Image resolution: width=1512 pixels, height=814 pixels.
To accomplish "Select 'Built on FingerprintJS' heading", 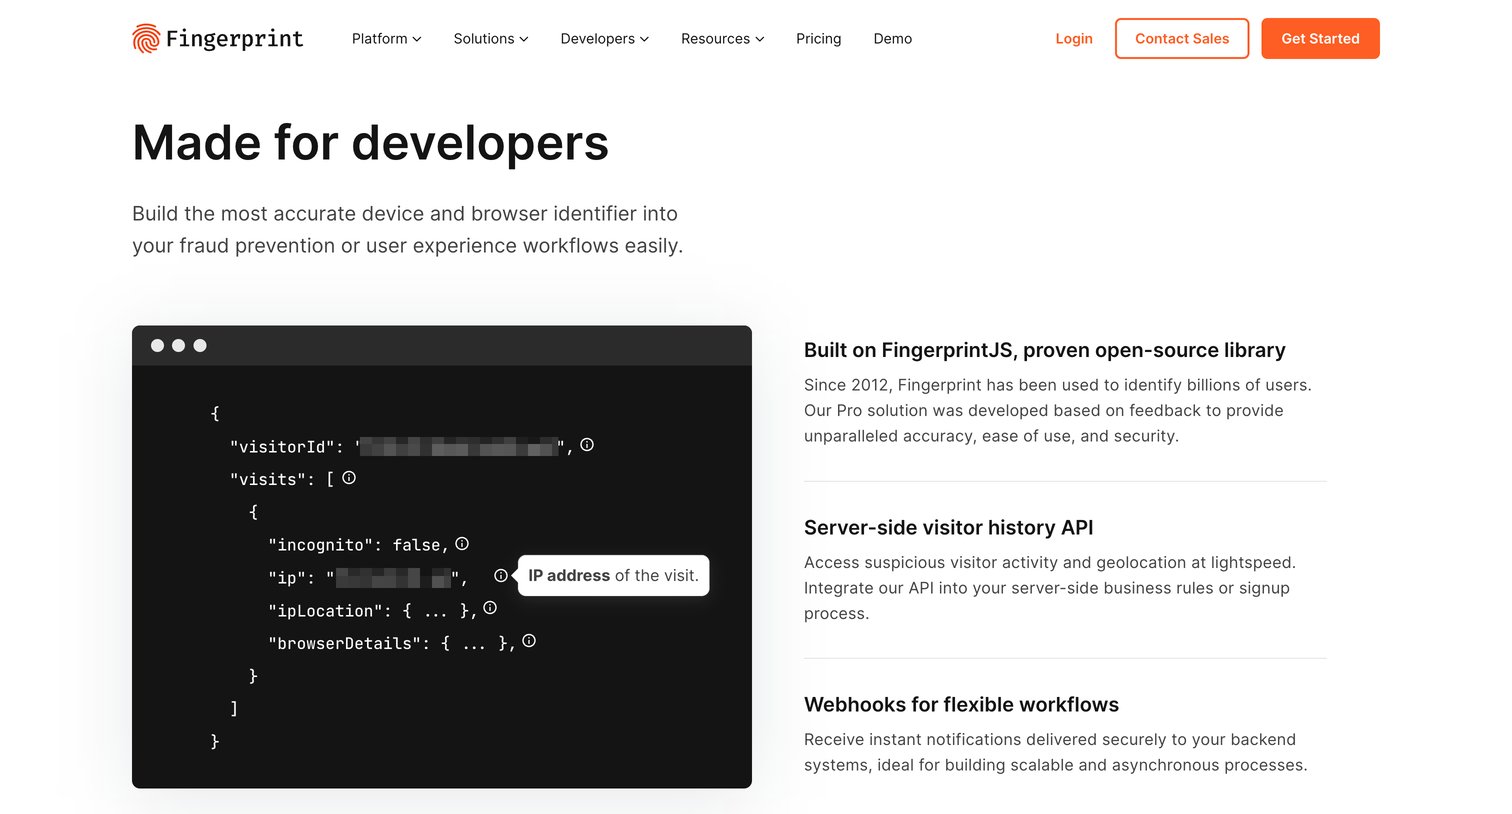I will [x=1045, y=350].
